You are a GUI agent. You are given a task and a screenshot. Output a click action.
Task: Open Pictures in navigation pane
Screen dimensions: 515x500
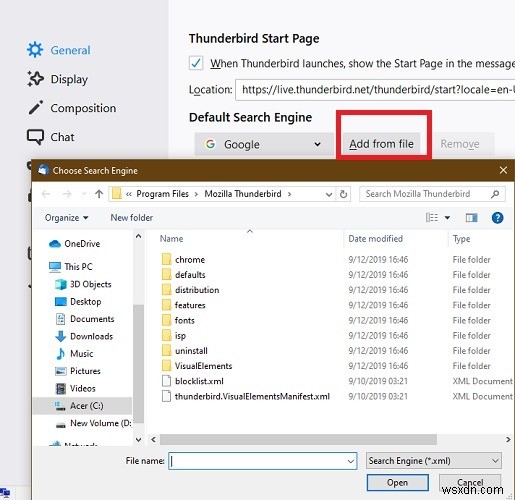78,371
